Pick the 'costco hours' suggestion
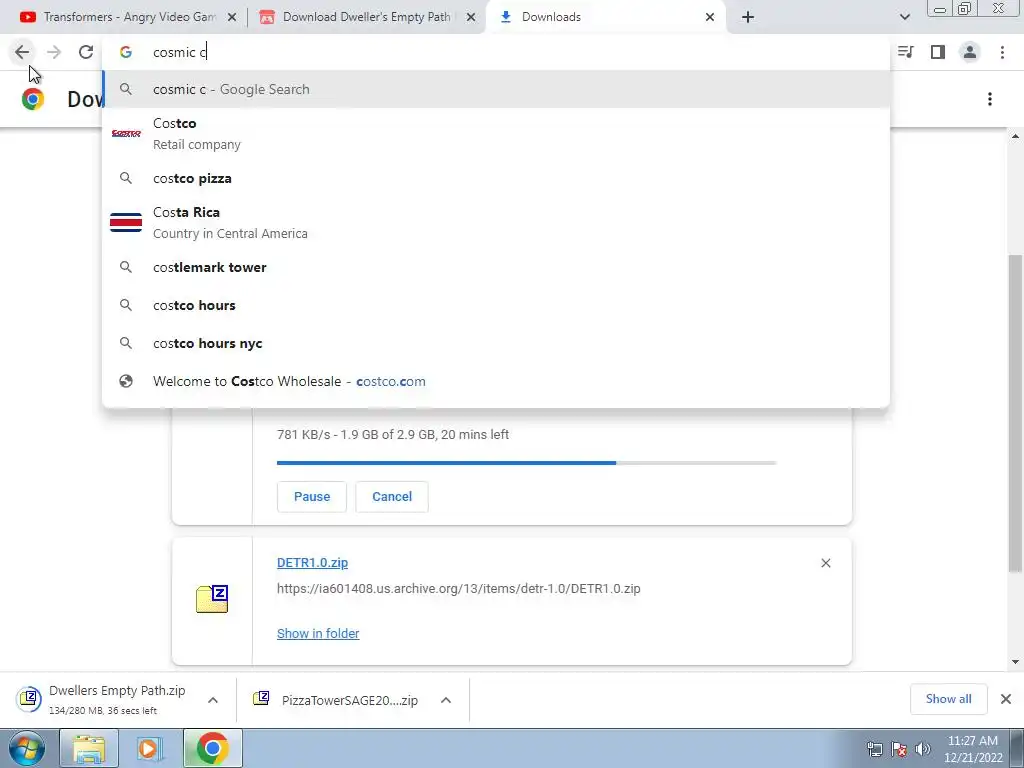This screenshot has height=768, width=1024. (x=496, y=305)
